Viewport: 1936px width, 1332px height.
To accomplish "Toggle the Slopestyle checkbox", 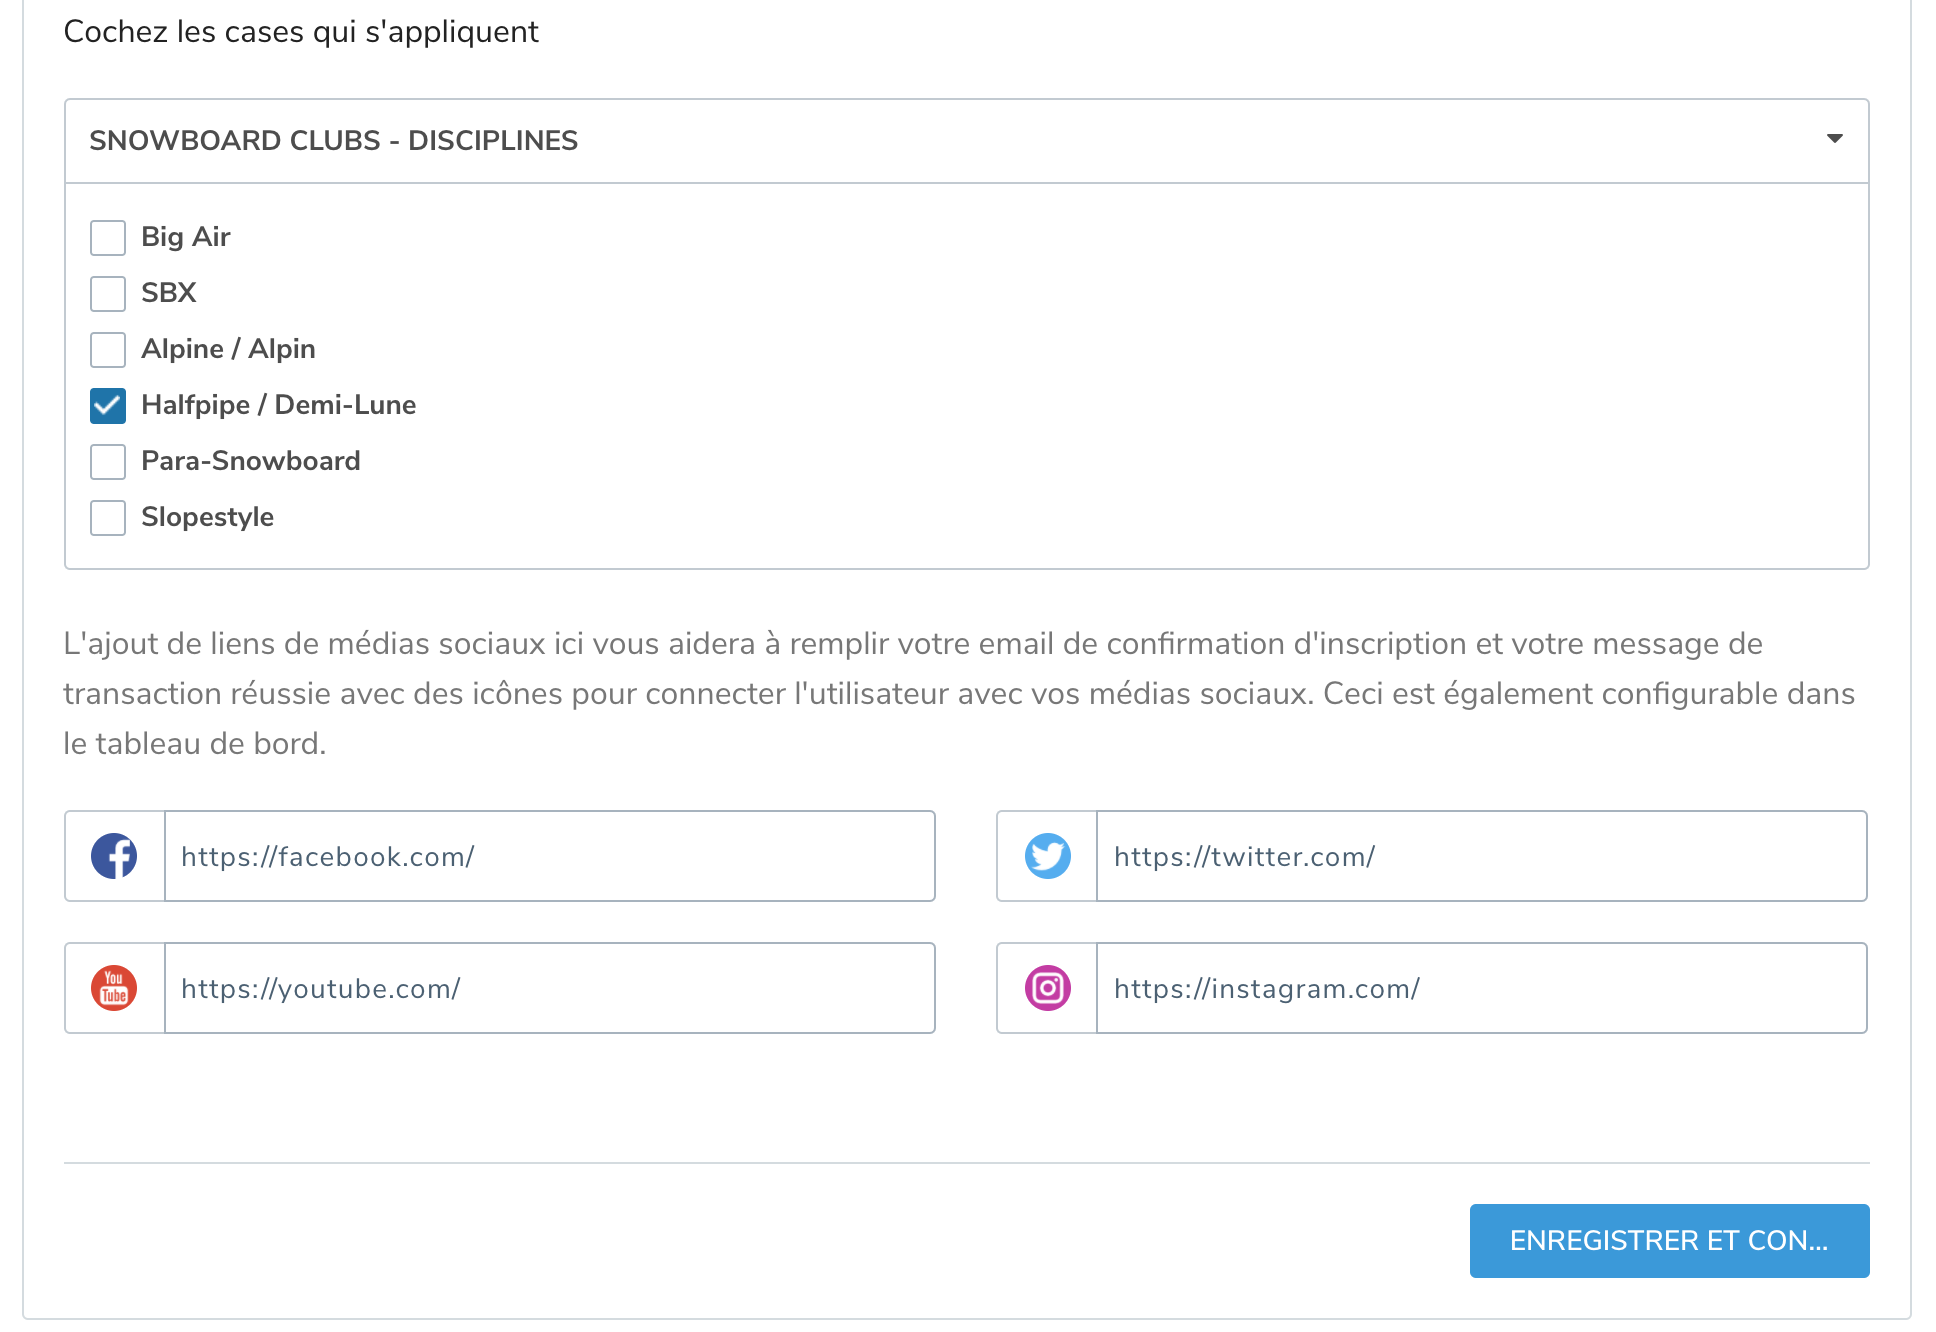I will [108, 518].
